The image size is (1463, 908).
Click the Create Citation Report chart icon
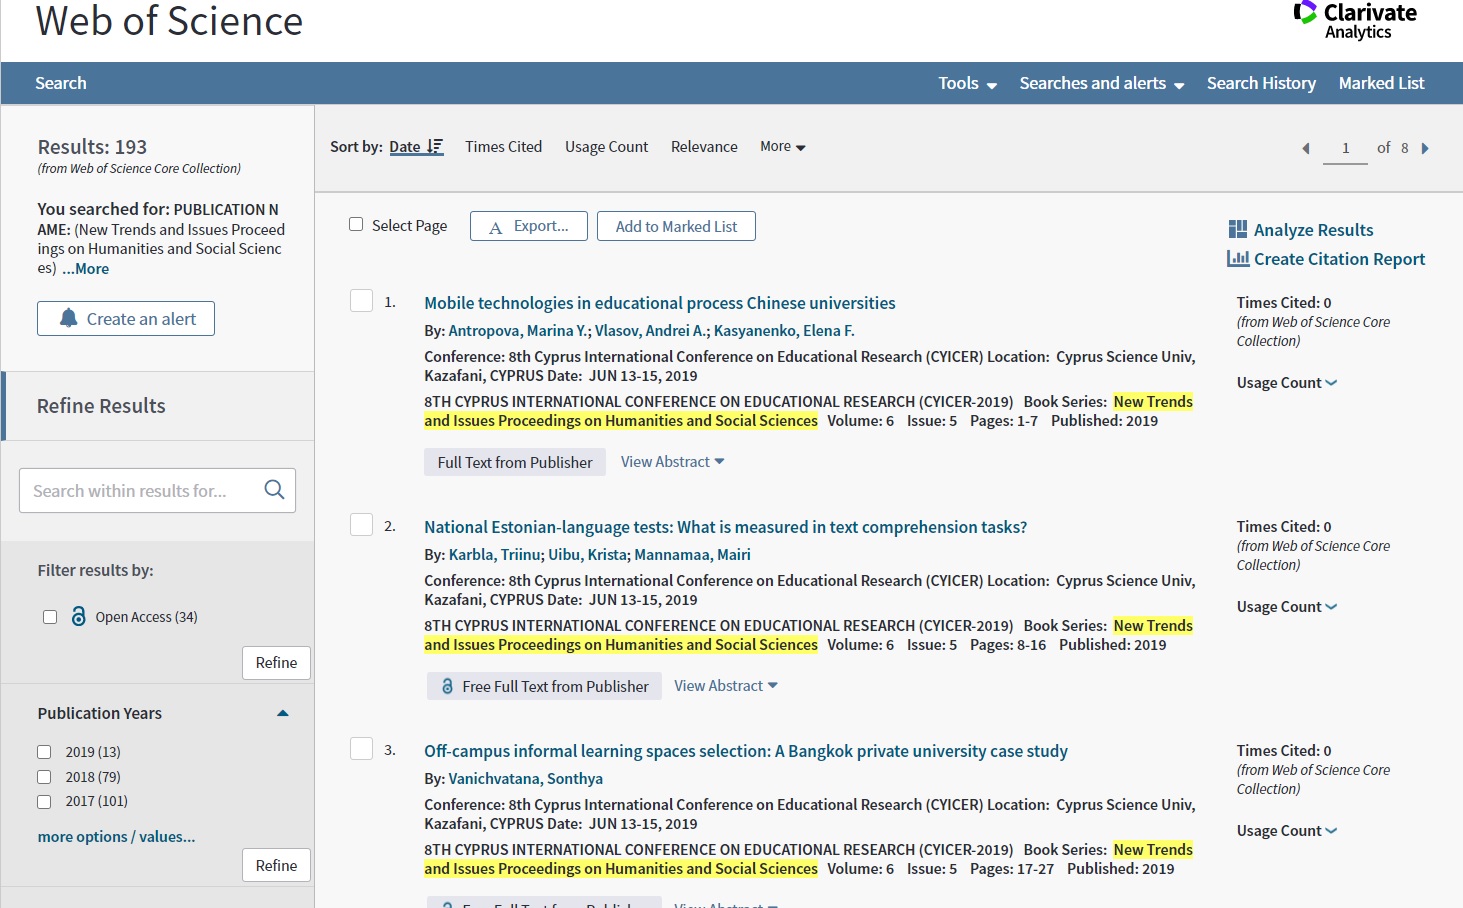coord(1238,258)
